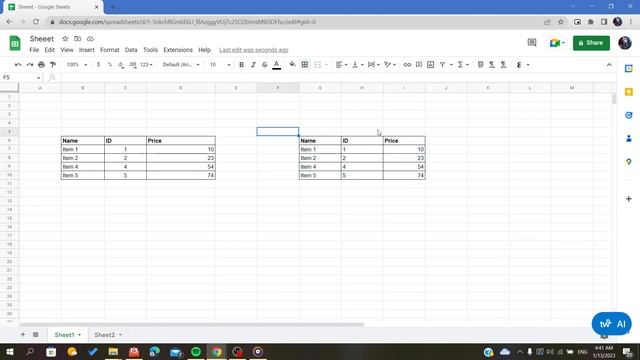Screen dimensions: 640x360
Task: Hide the toolbar menus with caret
Action: click(609, 64)
